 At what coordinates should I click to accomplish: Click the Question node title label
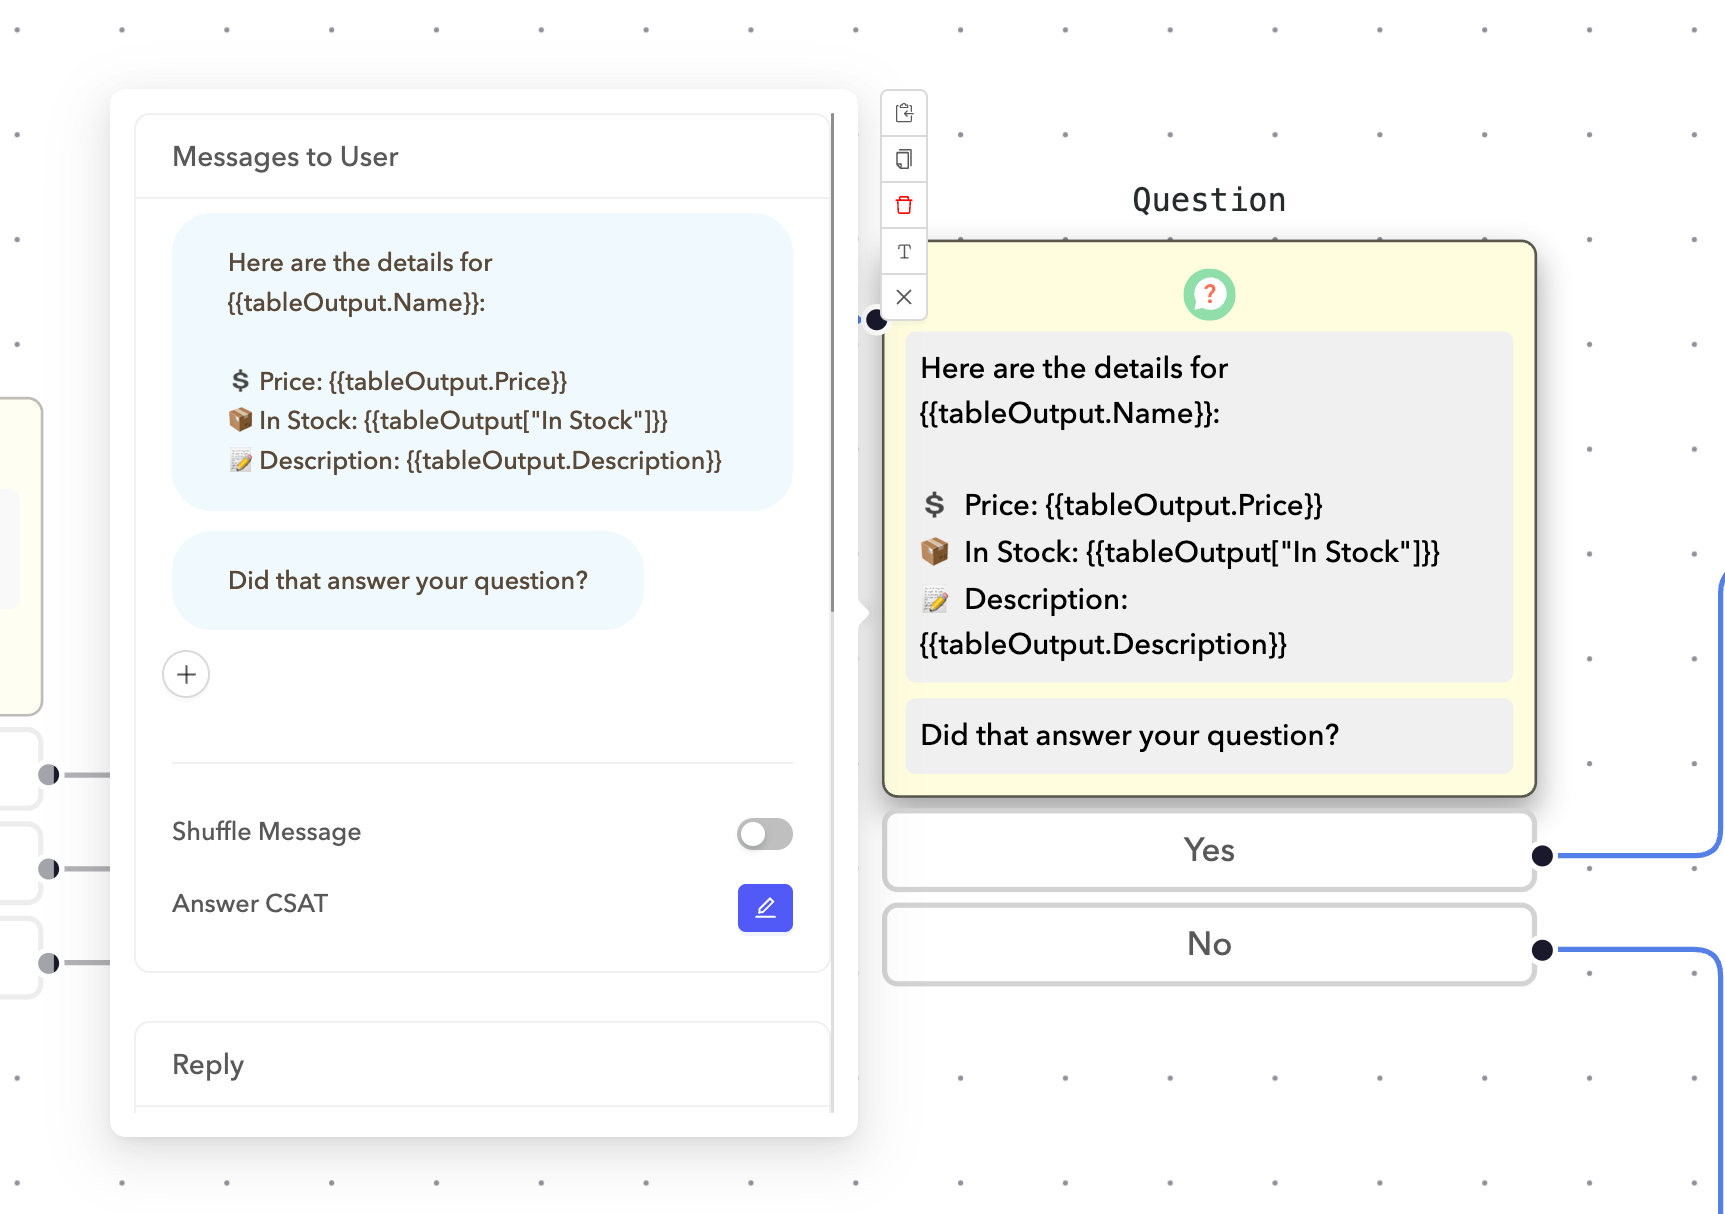[x=1209, y=200]
